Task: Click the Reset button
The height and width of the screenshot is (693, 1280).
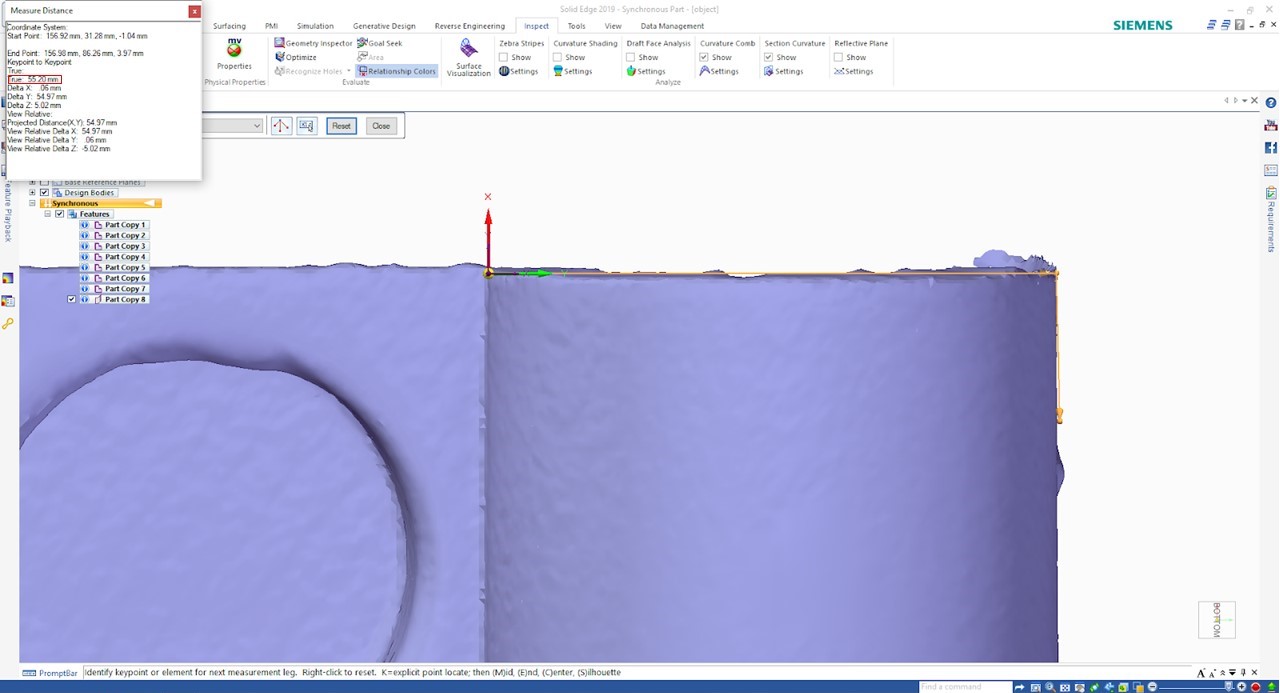Action: tap(342, 126)
